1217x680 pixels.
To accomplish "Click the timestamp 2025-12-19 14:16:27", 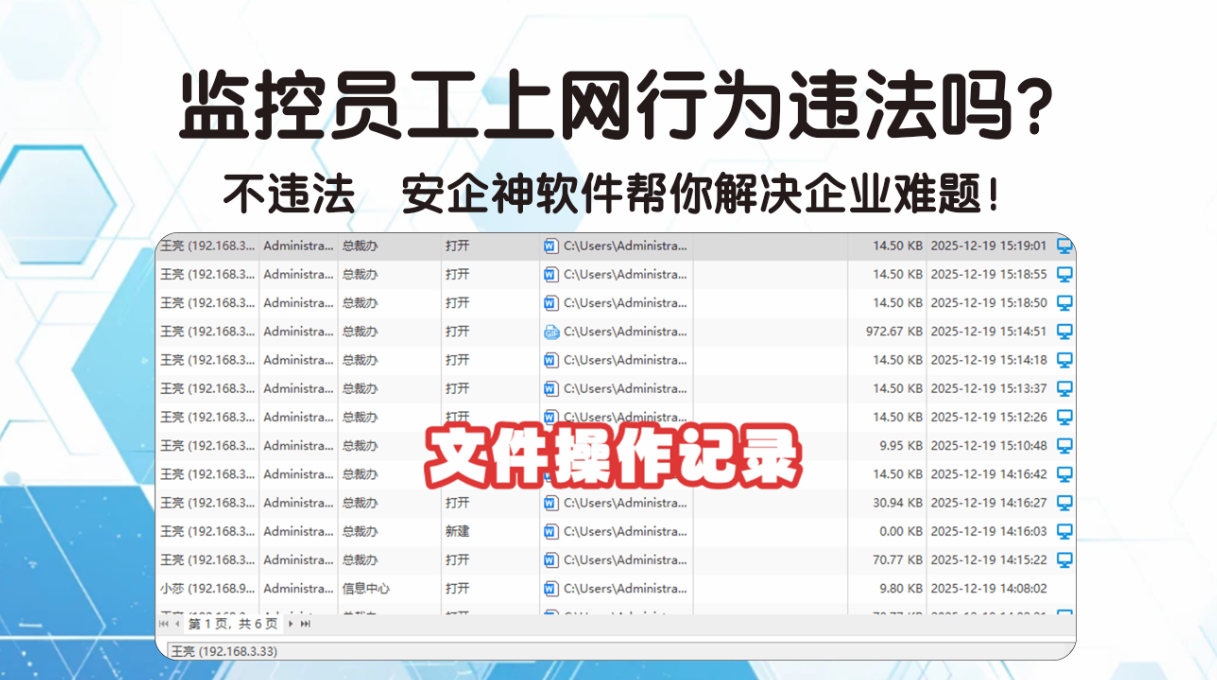I will pos(989,503).
